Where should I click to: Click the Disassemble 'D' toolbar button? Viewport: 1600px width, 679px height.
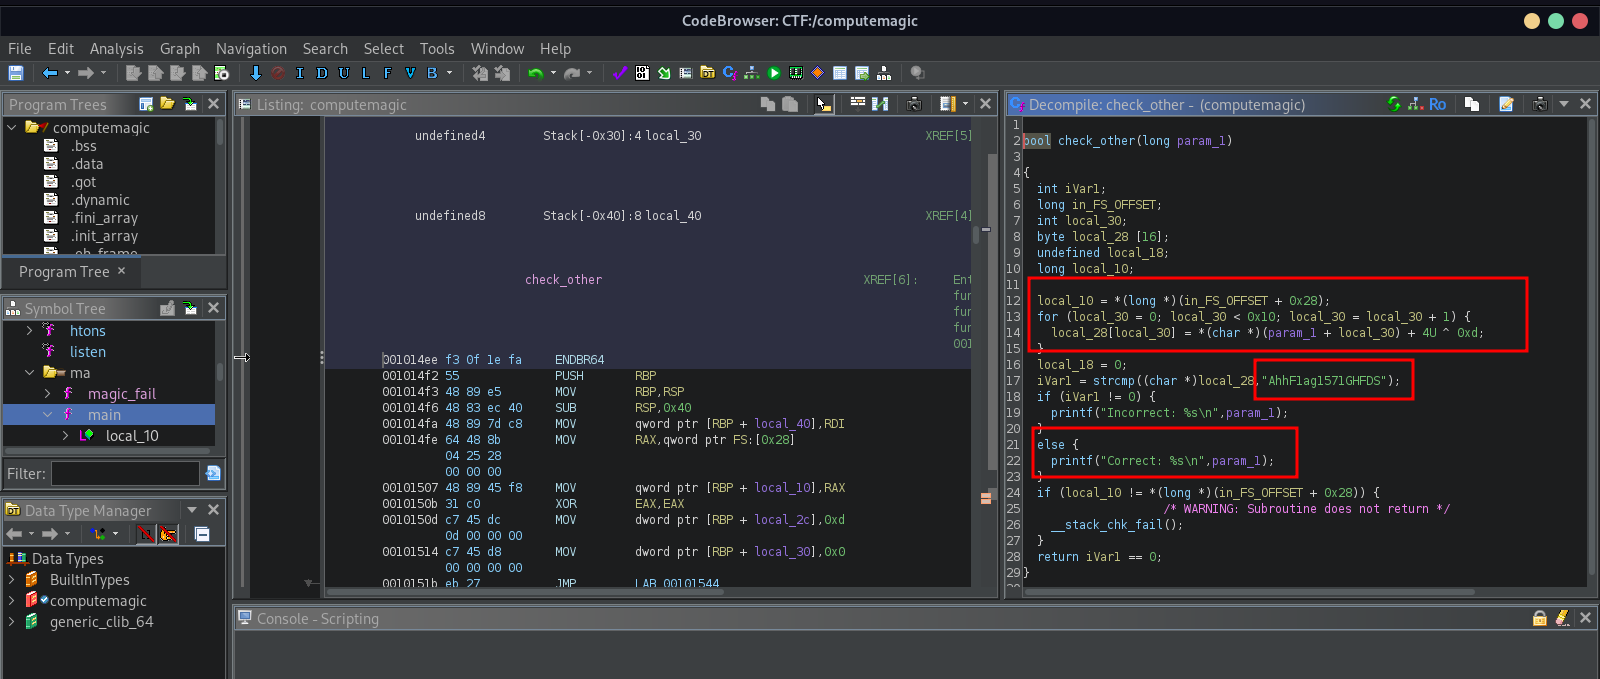321,73
